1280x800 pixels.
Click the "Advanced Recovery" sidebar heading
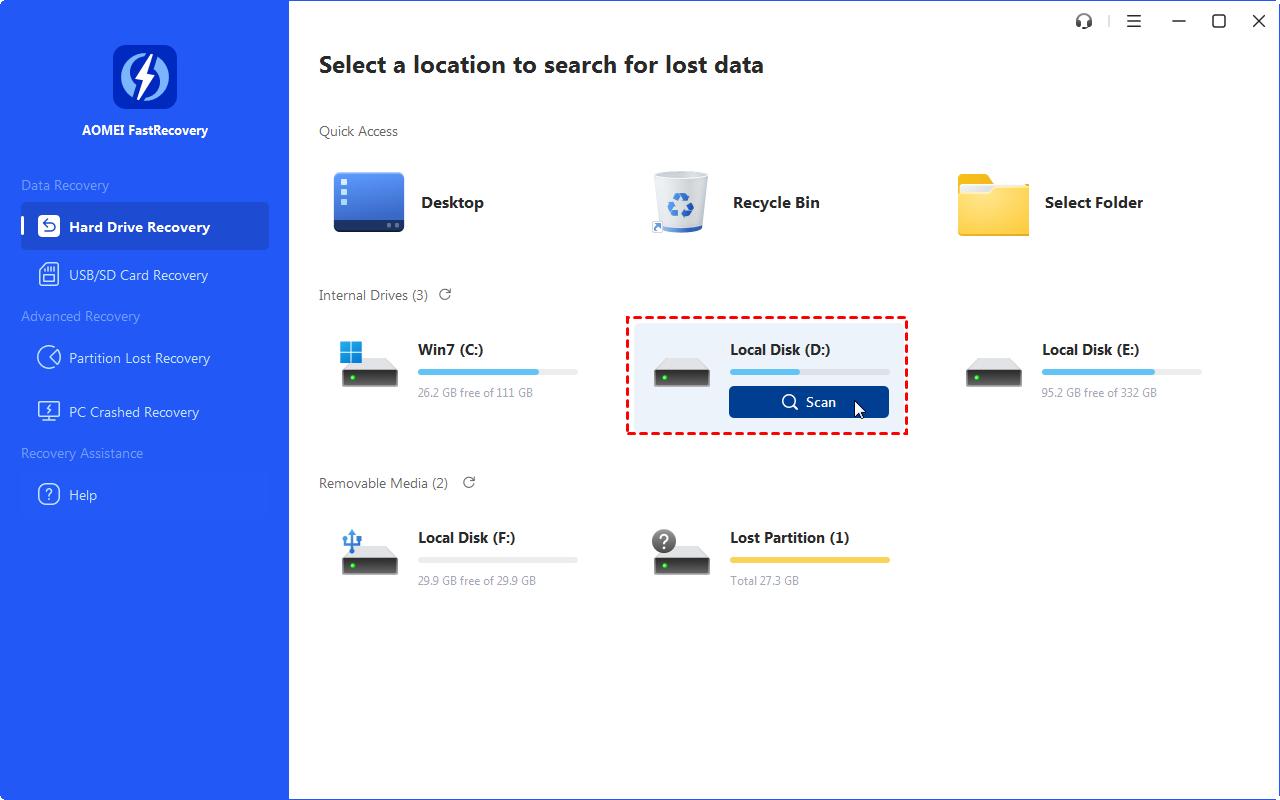click(x=81, y=316)
